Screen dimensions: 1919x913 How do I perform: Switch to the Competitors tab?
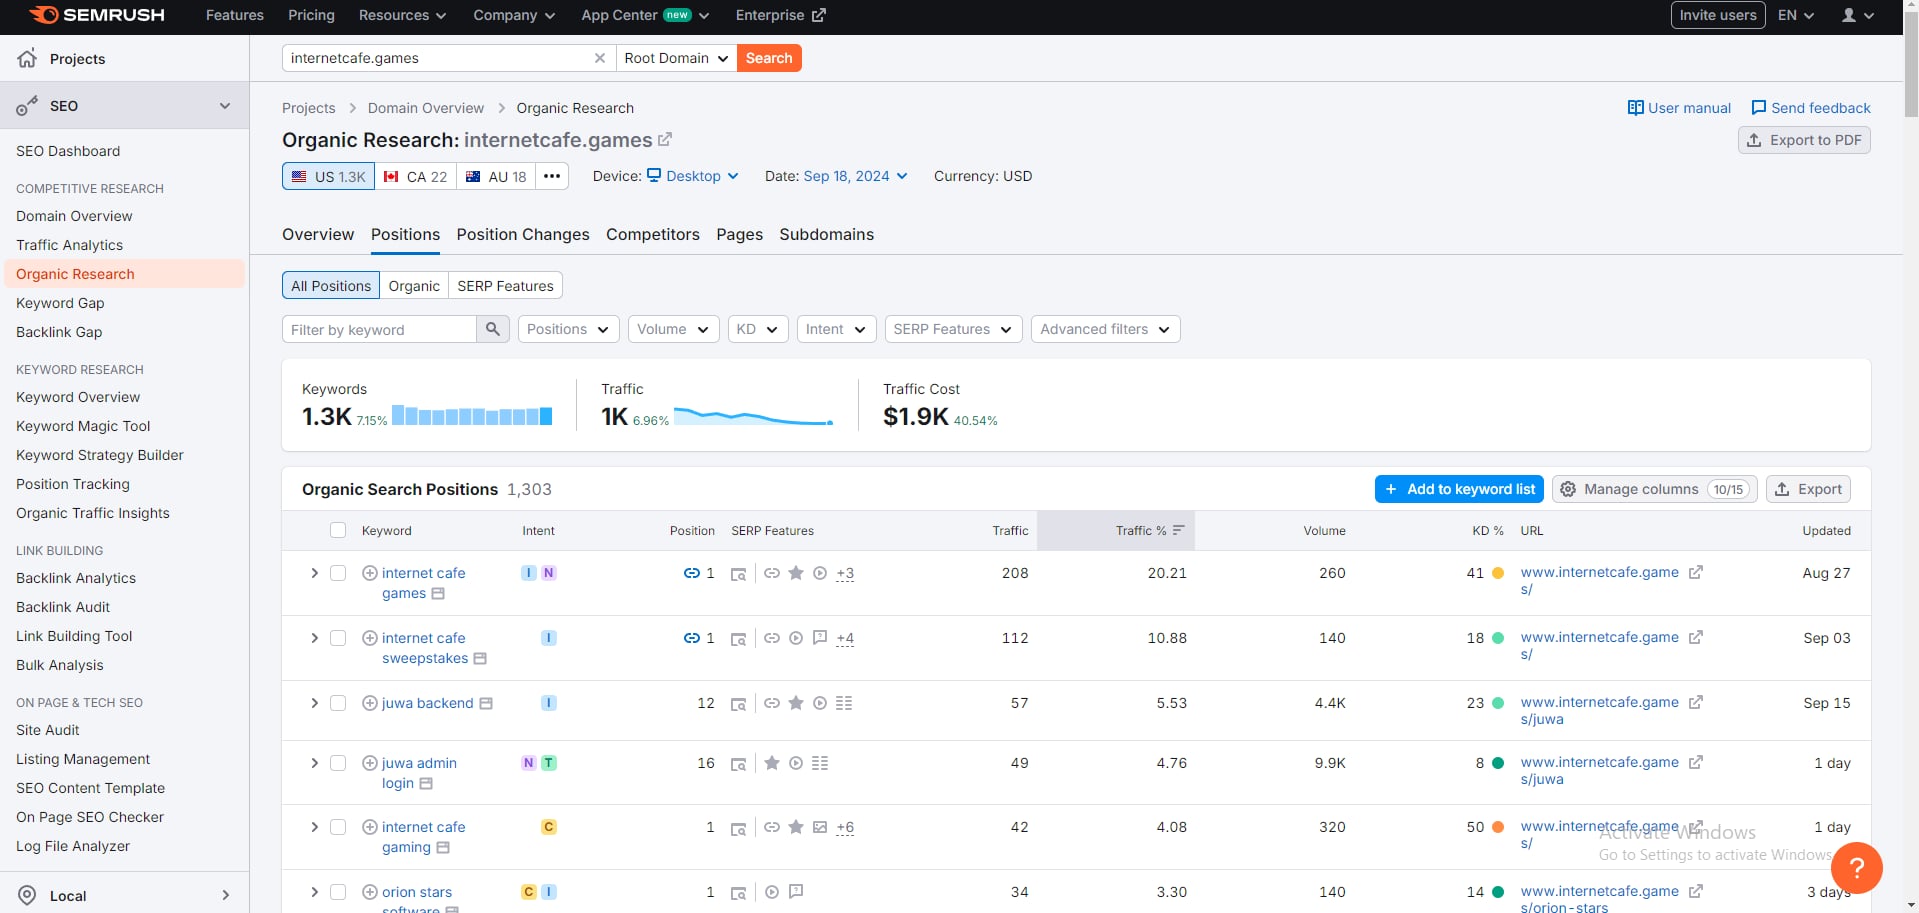[652, 234]
